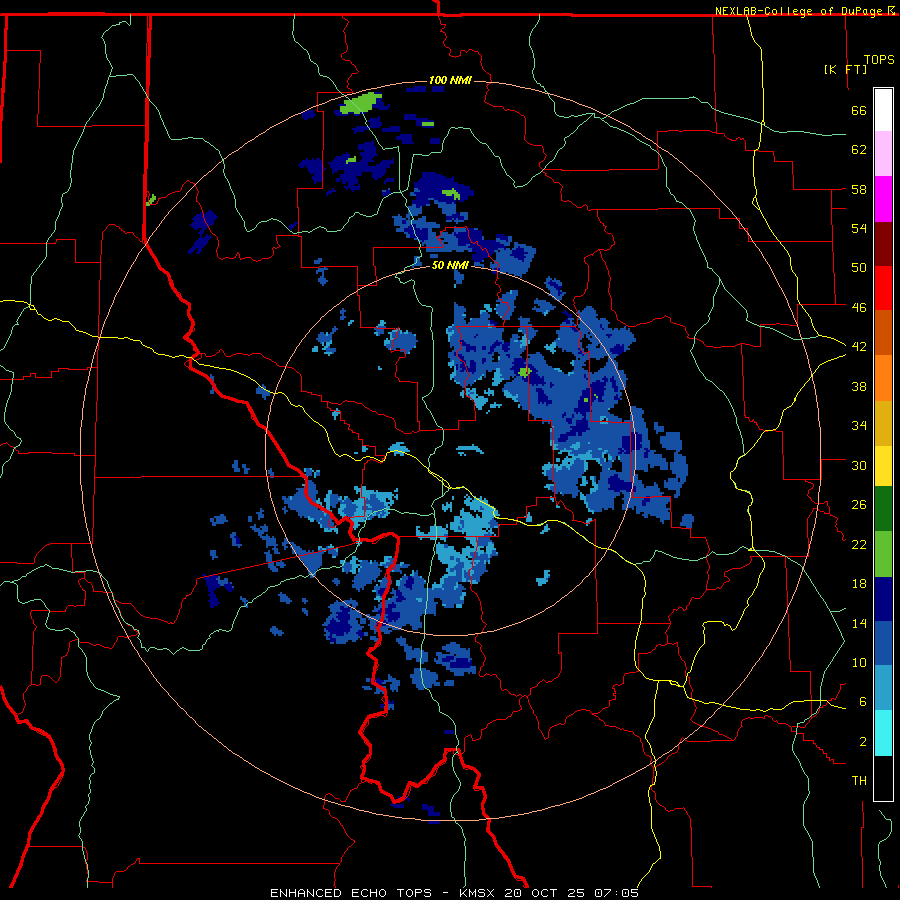
Task: Click legend value 6
Action: [x=862, y=702]
